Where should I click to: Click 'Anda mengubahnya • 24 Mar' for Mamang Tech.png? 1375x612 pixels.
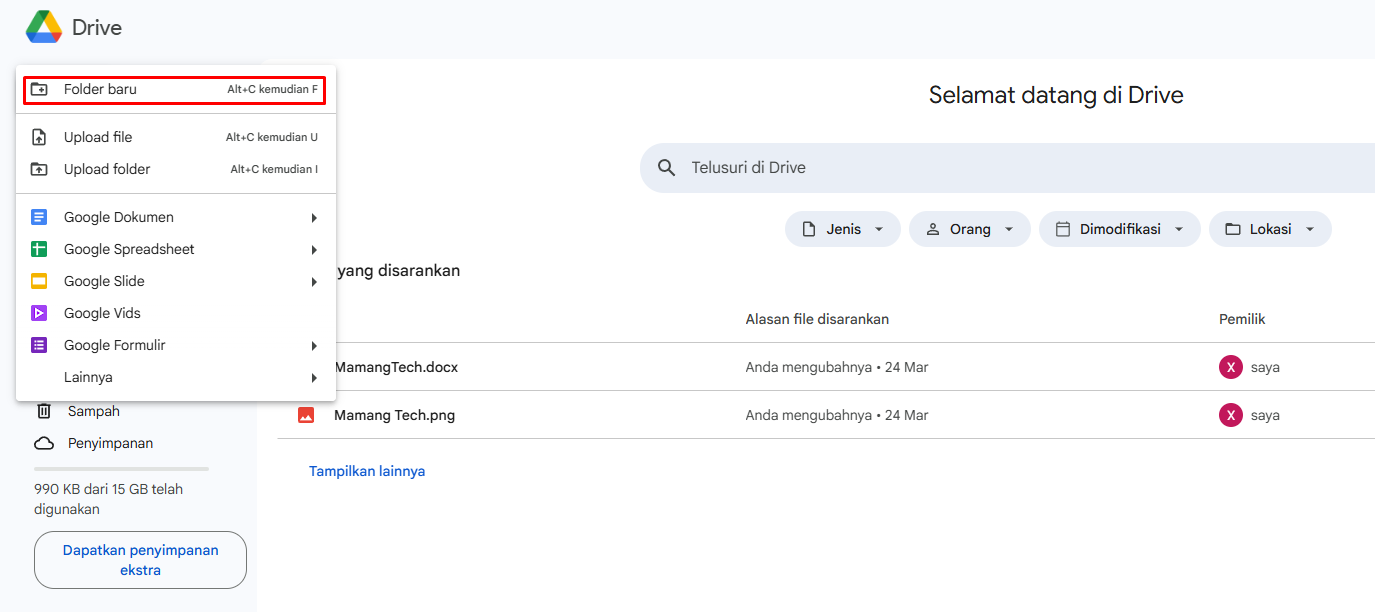click(837, 415)
